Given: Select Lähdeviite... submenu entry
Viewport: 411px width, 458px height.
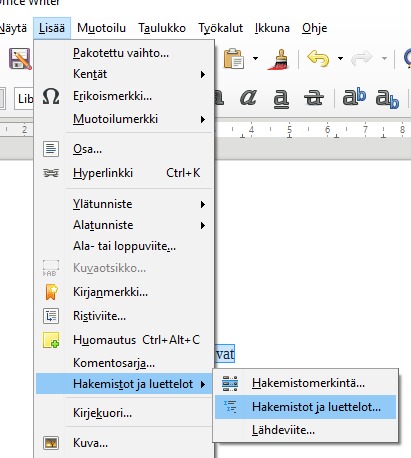Looking at the screenshot, I should click(x=305, y=430).
